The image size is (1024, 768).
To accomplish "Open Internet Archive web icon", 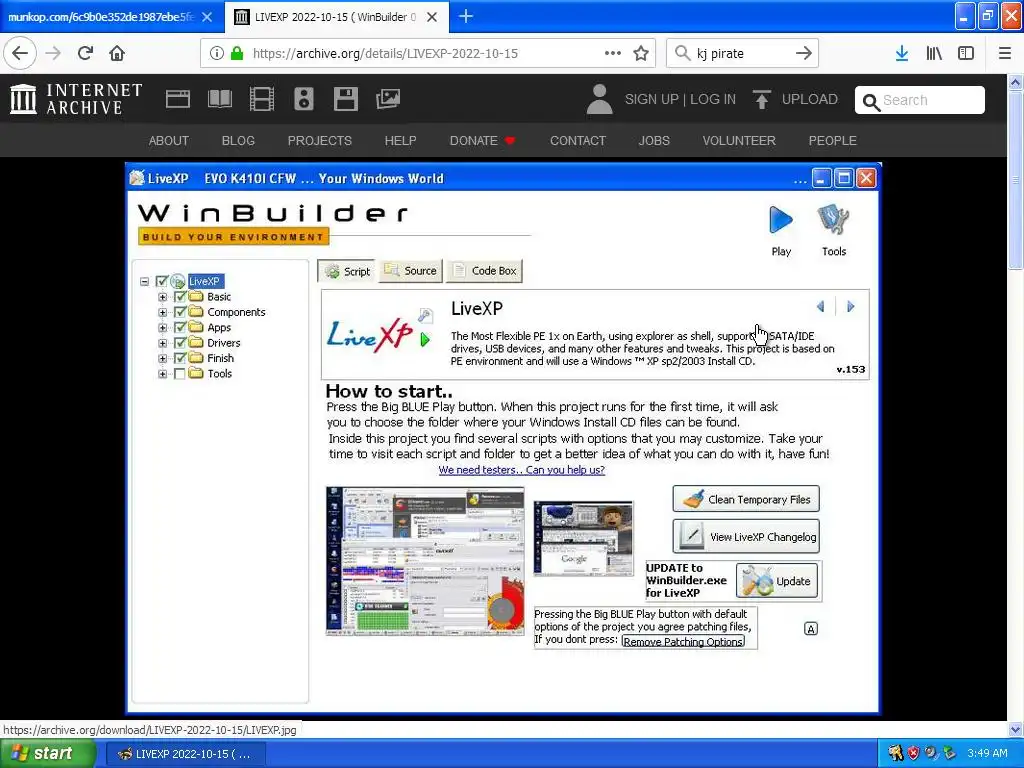I will tap(178, 99).
